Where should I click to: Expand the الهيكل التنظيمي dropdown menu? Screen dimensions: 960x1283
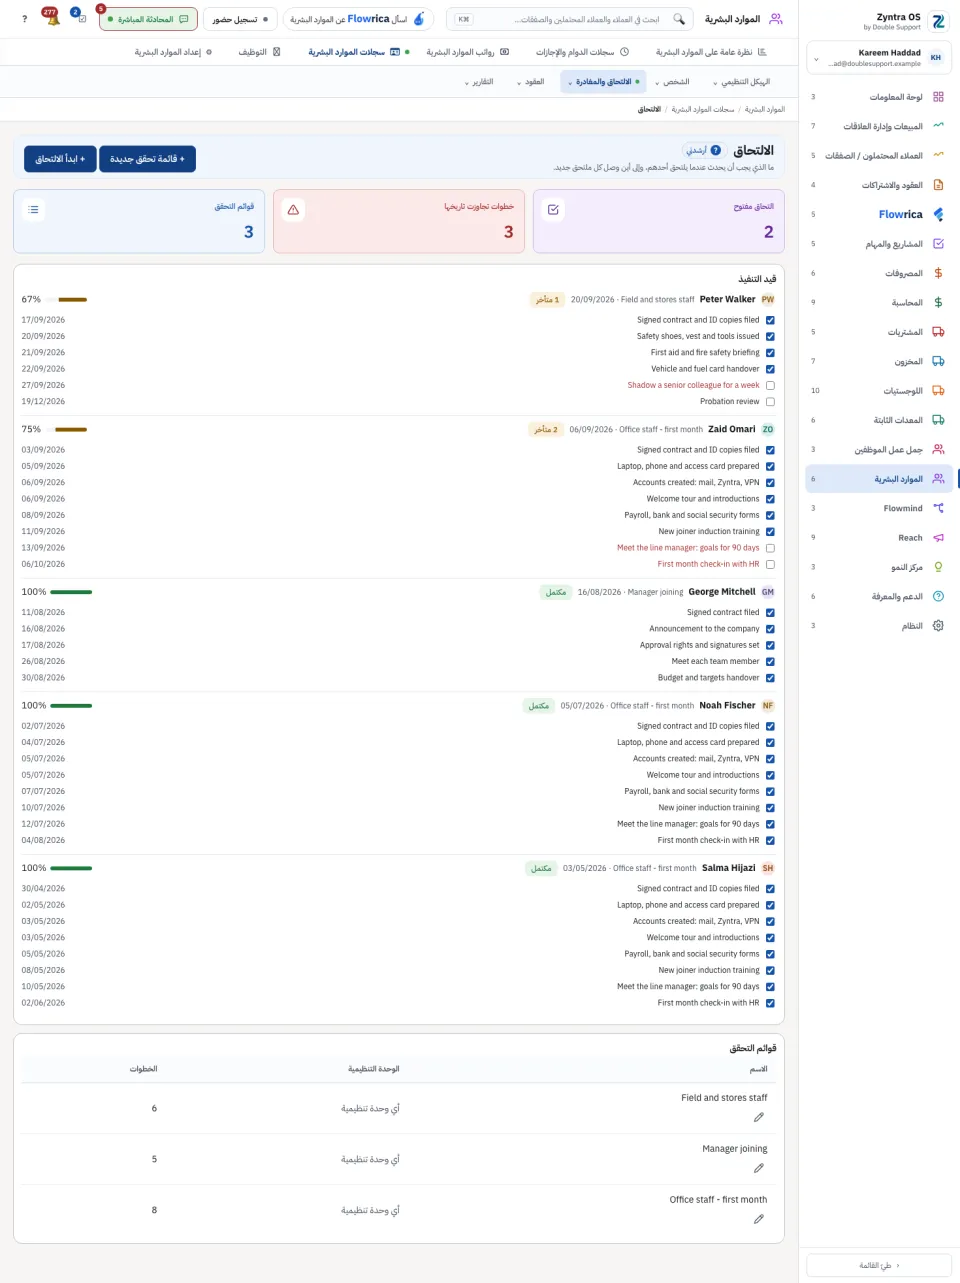[x=743, y=82]
